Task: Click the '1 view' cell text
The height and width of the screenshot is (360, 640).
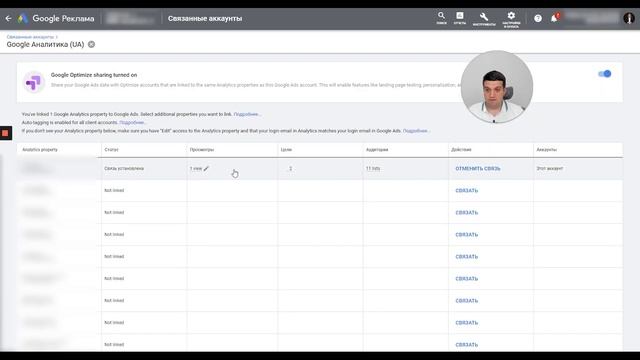Action: click(196, 169)
